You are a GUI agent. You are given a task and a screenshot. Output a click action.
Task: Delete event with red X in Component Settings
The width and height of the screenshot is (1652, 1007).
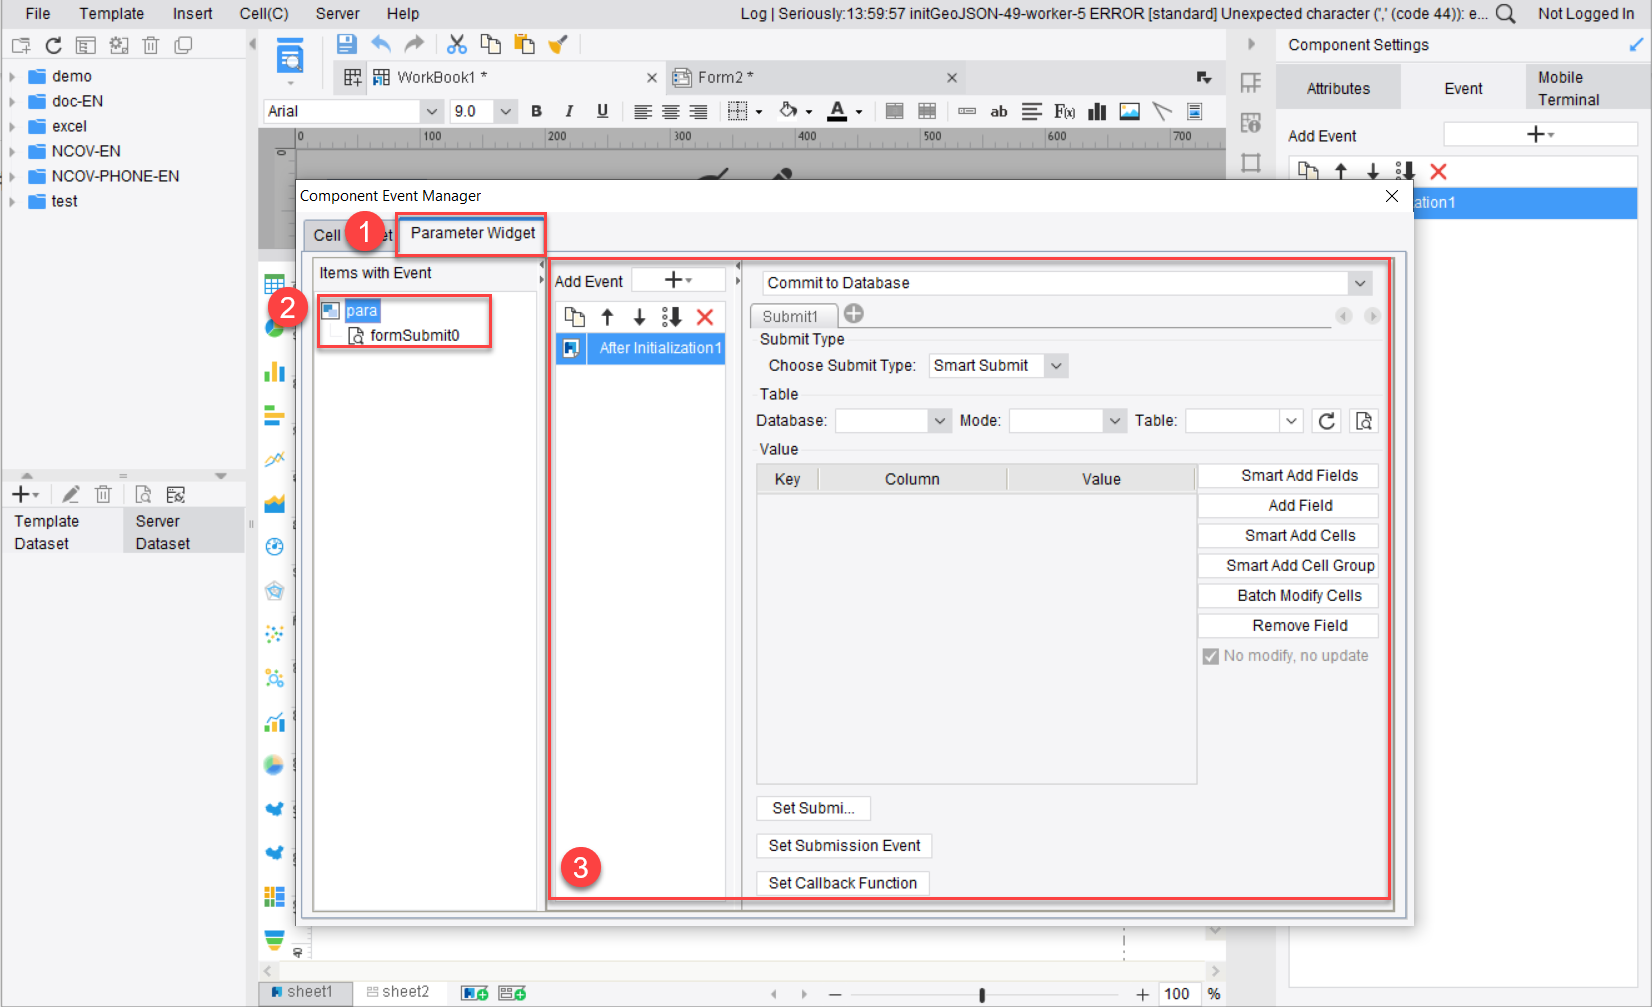coord(1438,172)
